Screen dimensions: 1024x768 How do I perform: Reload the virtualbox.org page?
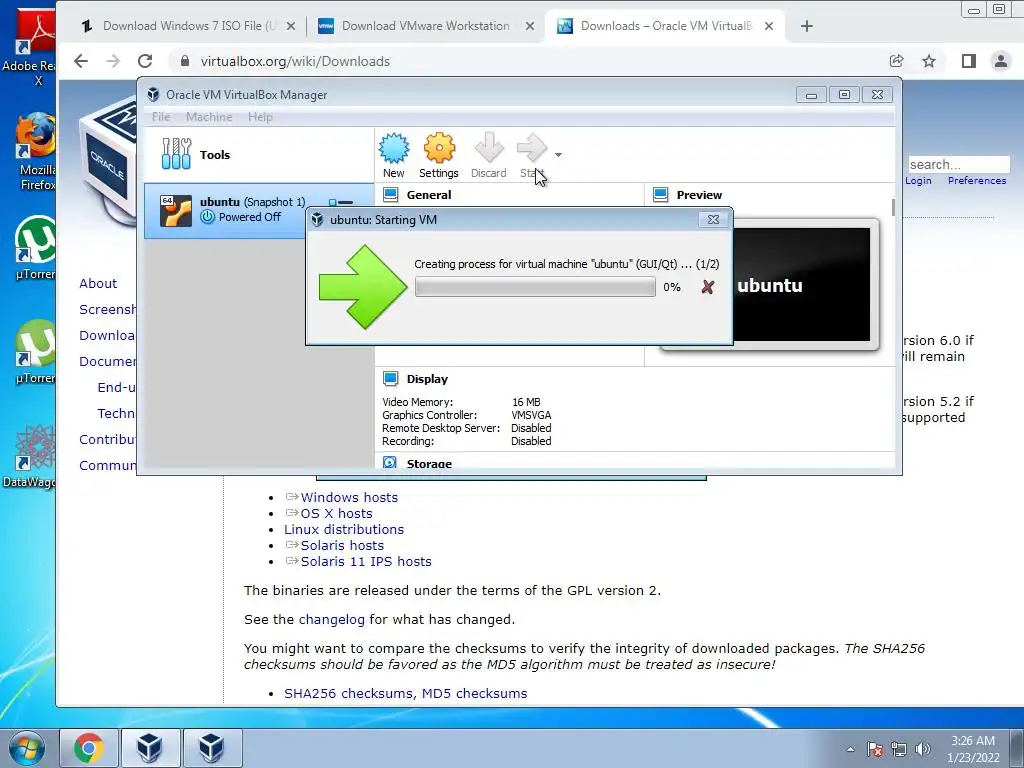pos(145,61)
